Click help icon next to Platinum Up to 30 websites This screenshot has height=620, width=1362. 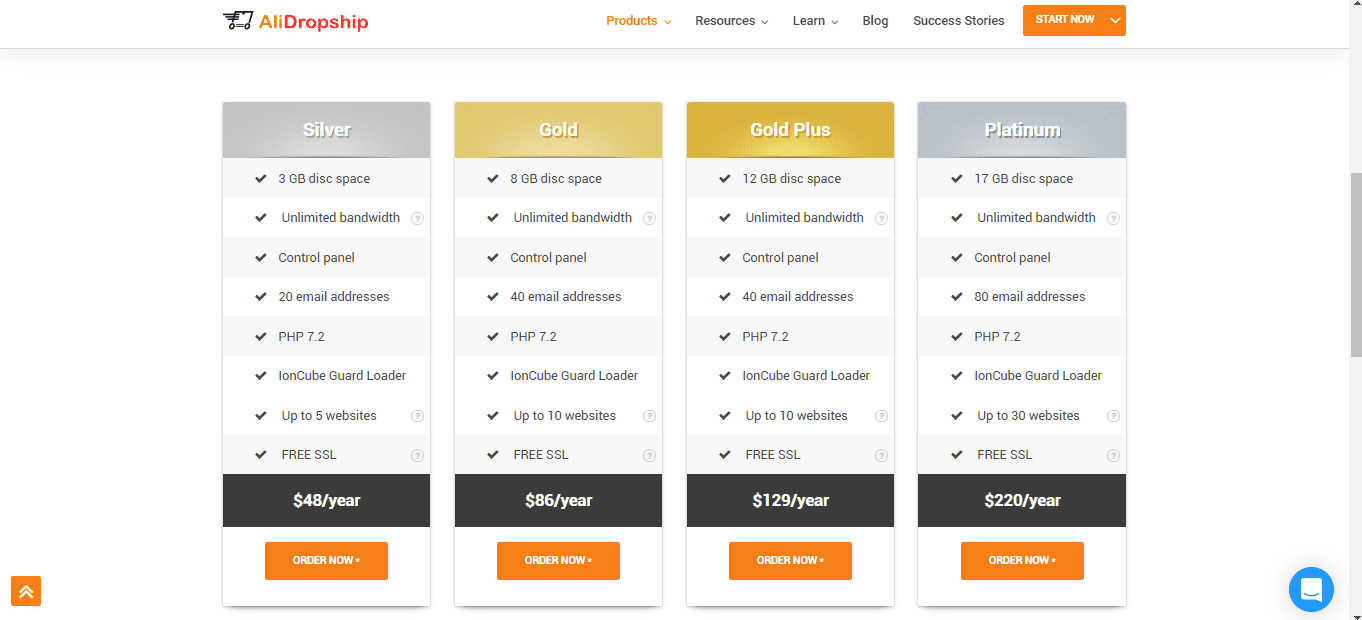point(1113,416)
